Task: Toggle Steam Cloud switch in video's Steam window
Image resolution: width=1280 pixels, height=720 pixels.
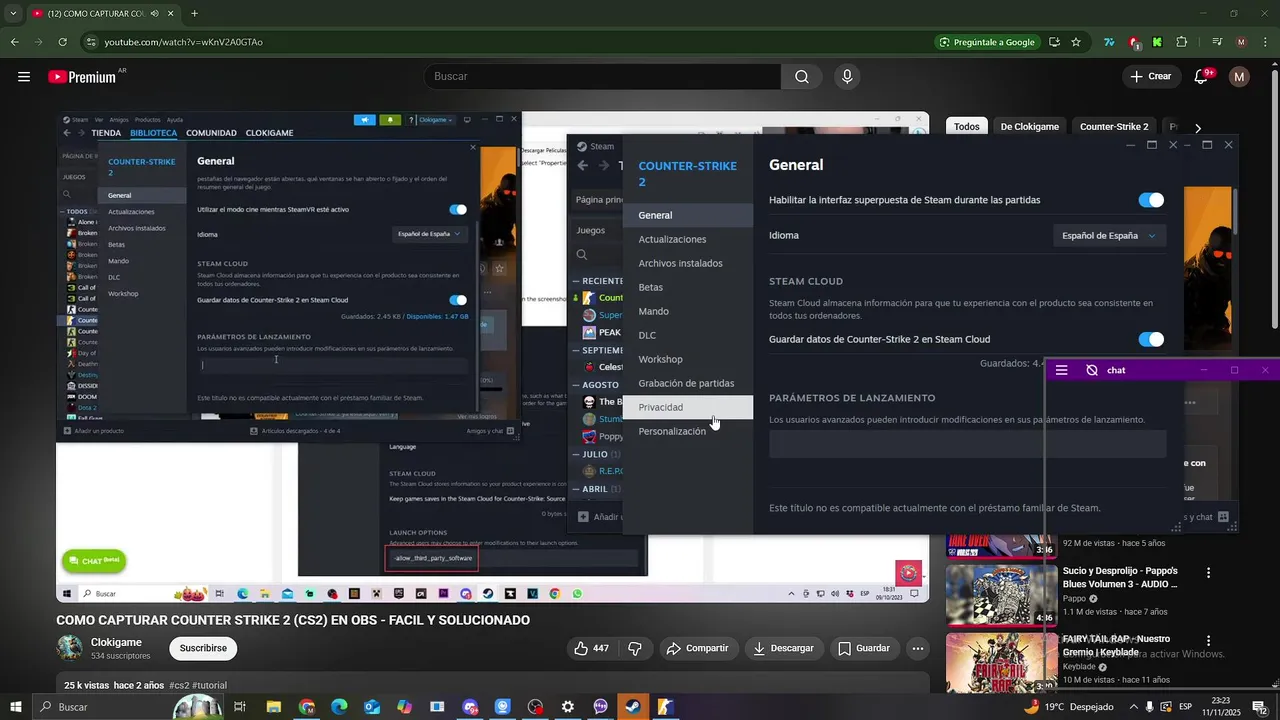Action: [458, 300]
